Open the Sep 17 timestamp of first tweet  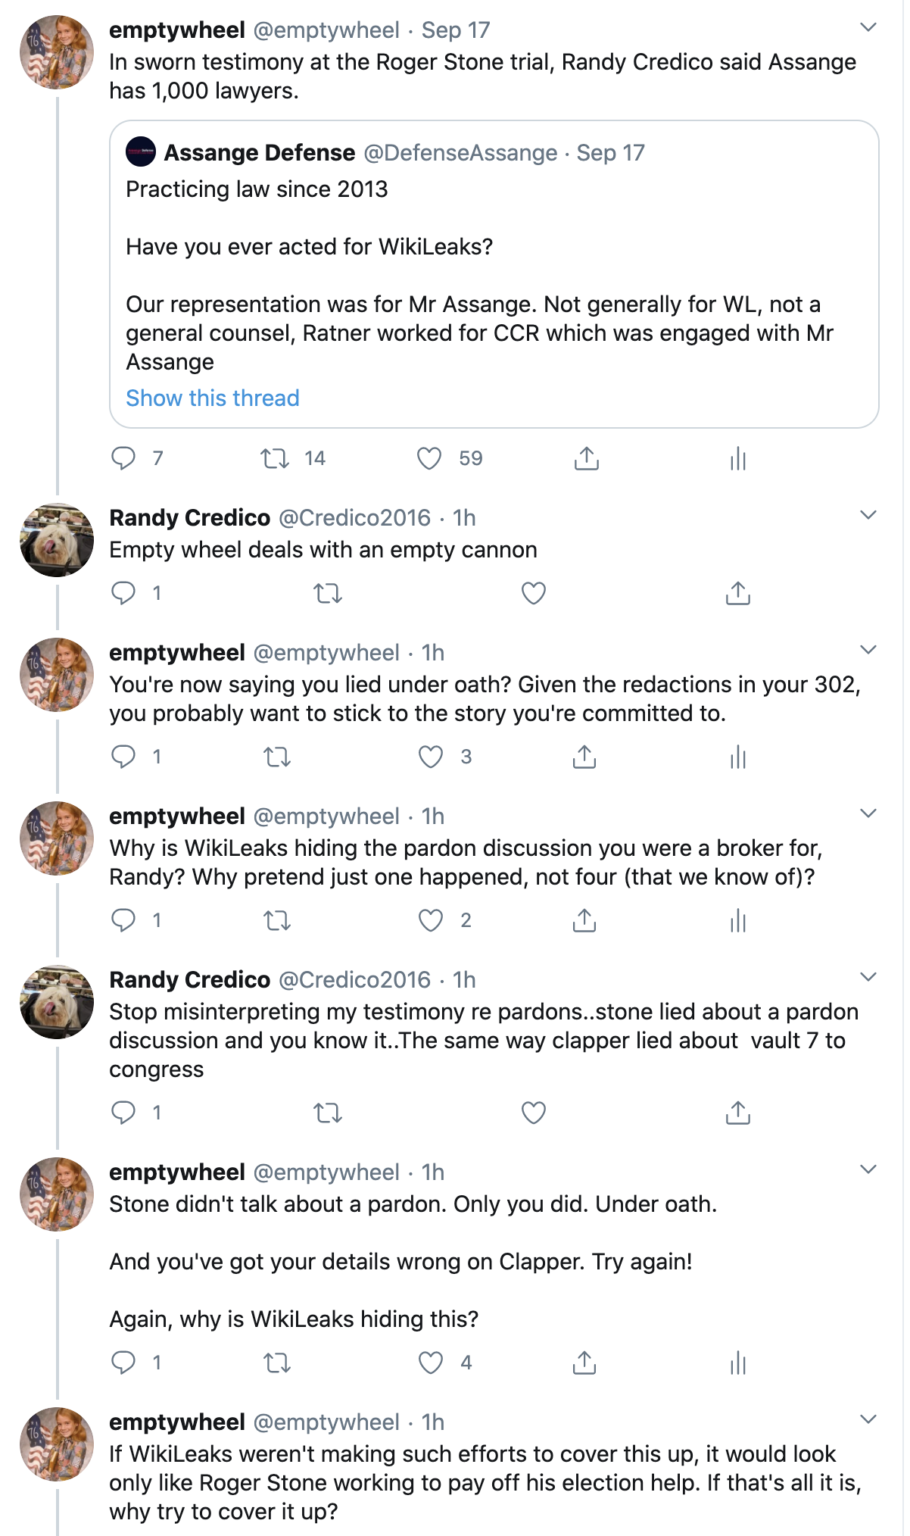[456, 30]
